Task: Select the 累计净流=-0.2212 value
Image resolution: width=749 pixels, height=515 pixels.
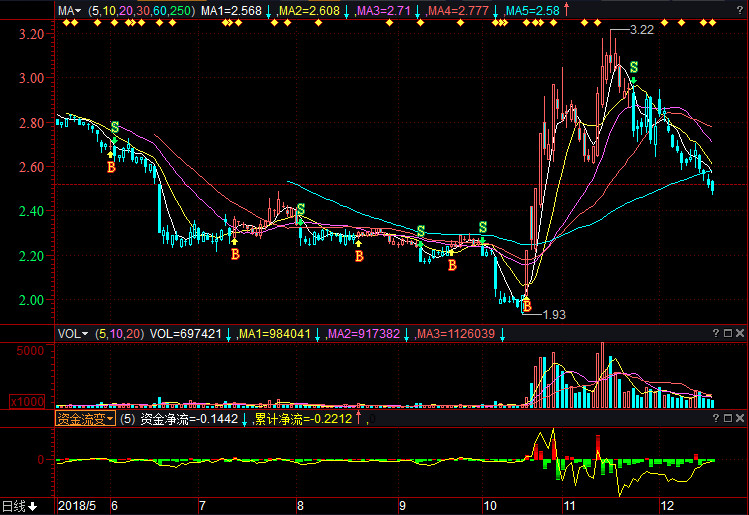Action: click(303, 419)
